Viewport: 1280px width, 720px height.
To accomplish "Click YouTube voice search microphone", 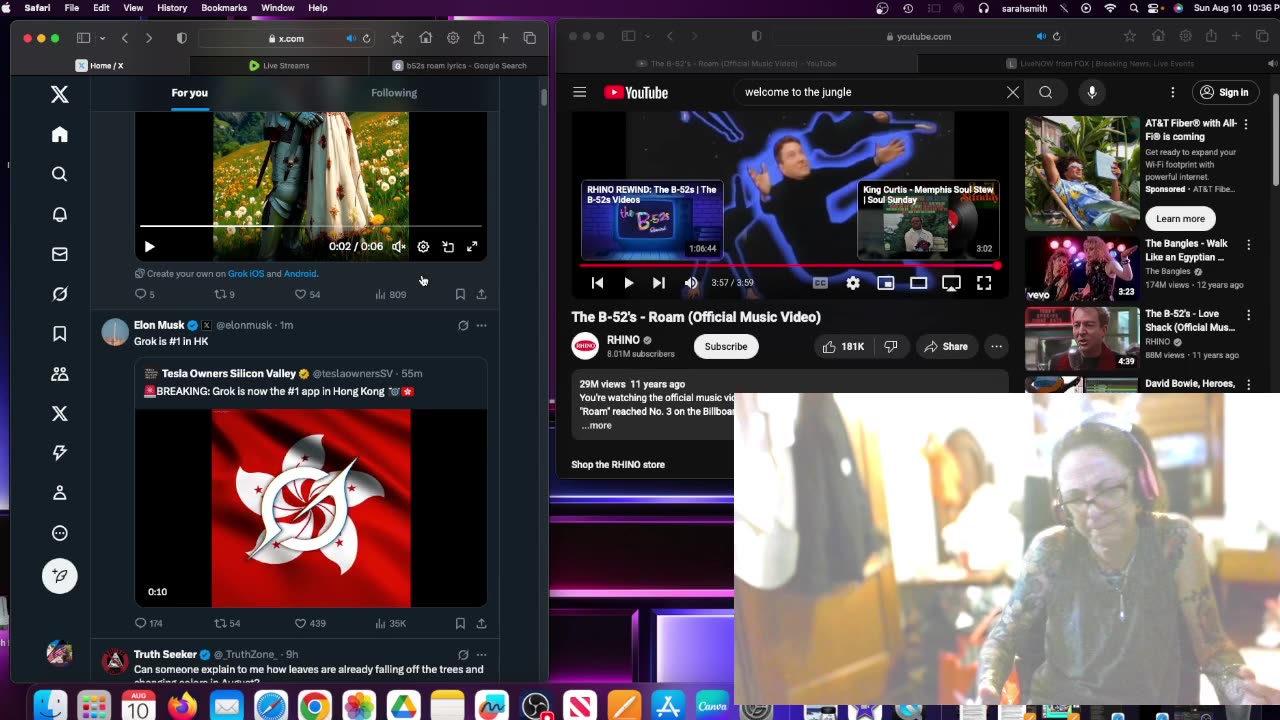I will coord(1092,92).
